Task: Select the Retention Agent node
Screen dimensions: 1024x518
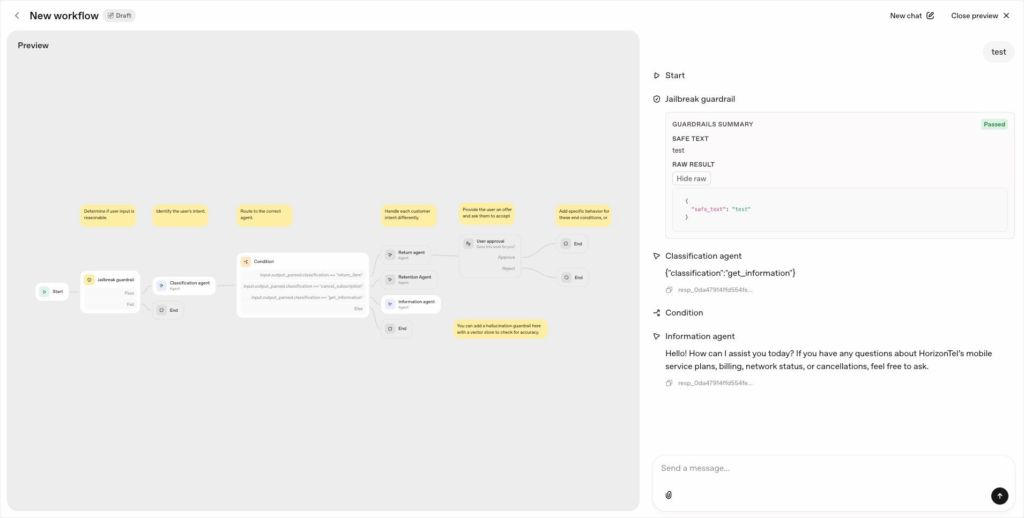Action: (410, 279)
